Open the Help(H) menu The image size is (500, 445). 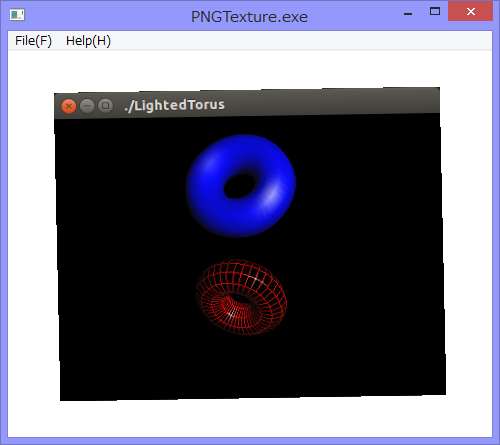[x=88, y=41]
